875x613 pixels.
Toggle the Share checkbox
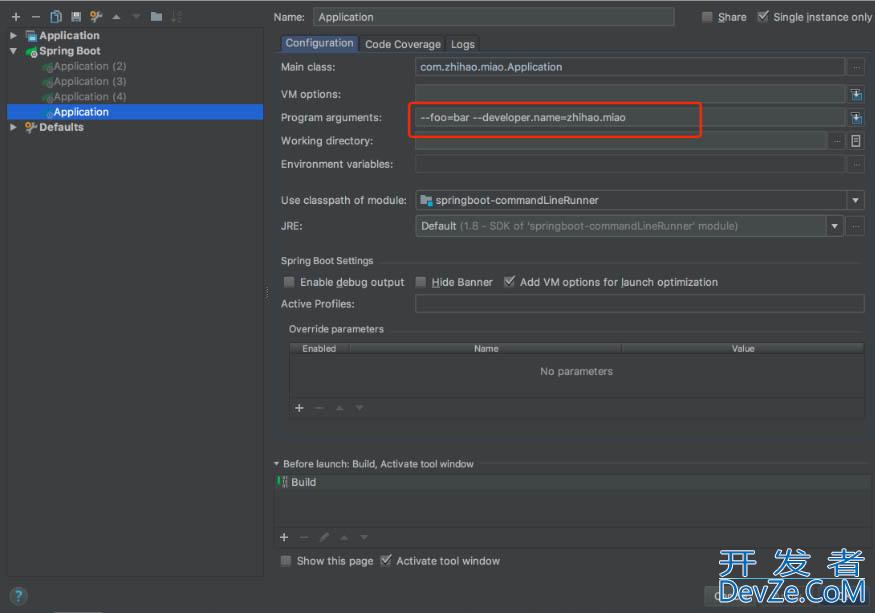[707, 17]
